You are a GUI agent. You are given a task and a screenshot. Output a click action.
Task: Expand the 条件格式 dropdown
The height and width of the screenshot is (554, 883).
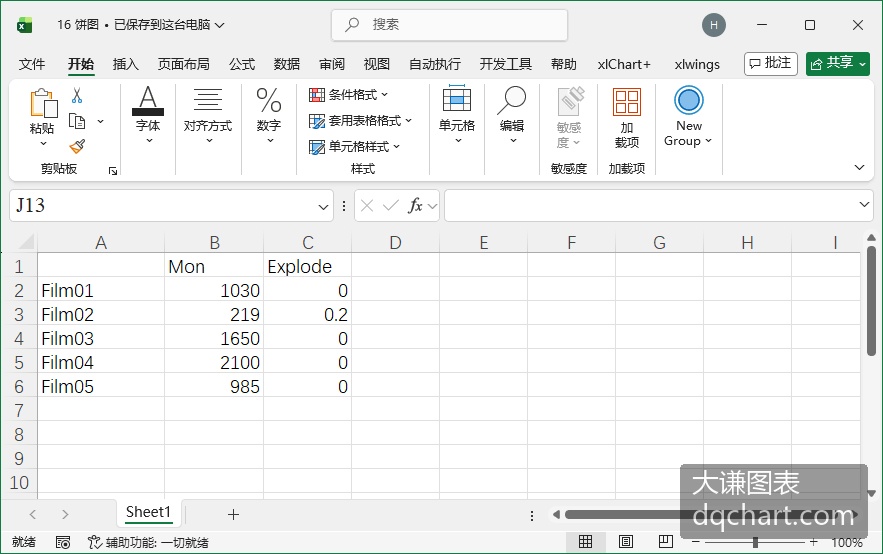(x=384, y=95)
